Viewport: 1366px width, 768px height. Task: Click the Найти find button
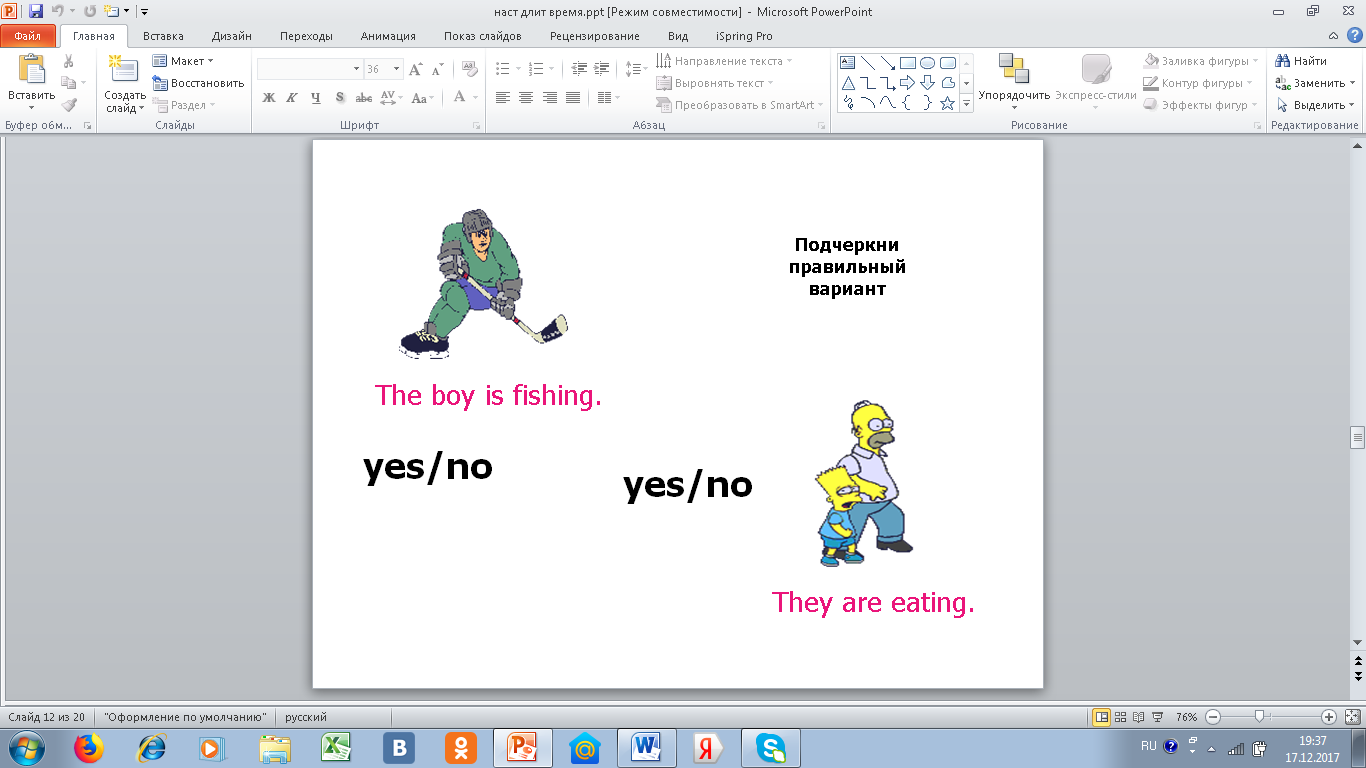click(1301, 61)
